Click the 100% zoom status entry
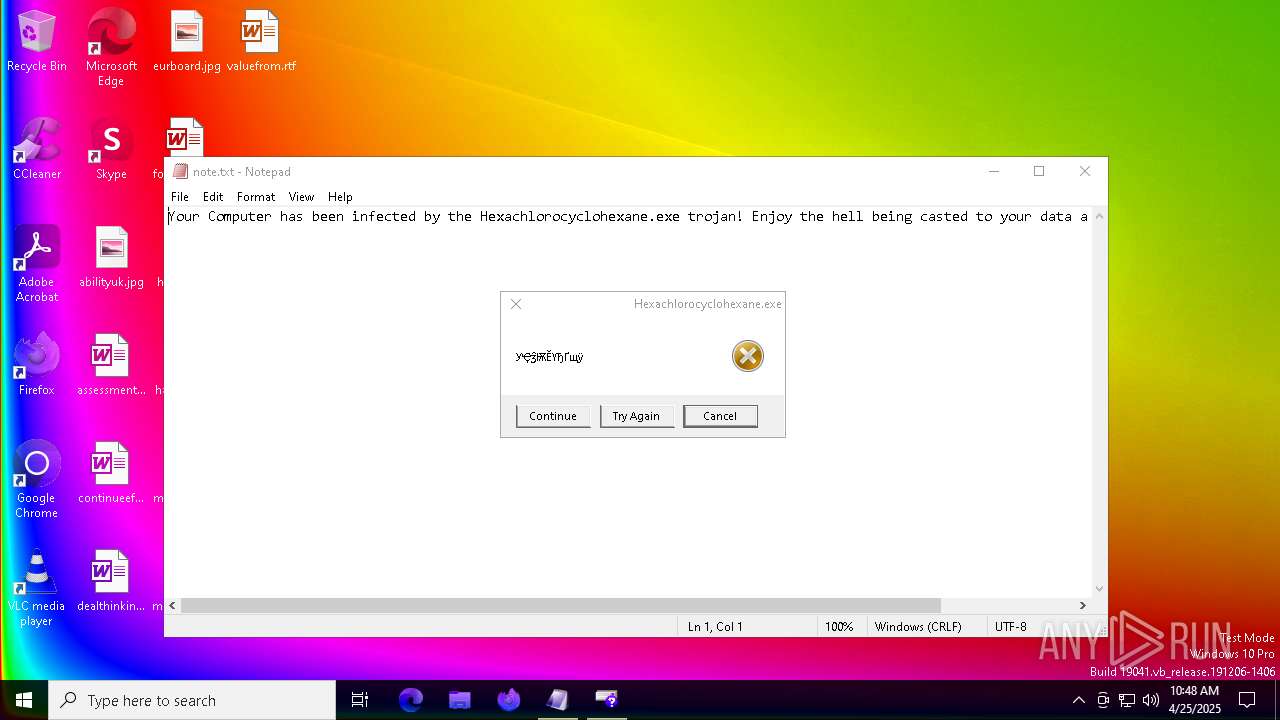This screenshot has width=1280, height=720. pyautogui.click(x=839, y=627)
